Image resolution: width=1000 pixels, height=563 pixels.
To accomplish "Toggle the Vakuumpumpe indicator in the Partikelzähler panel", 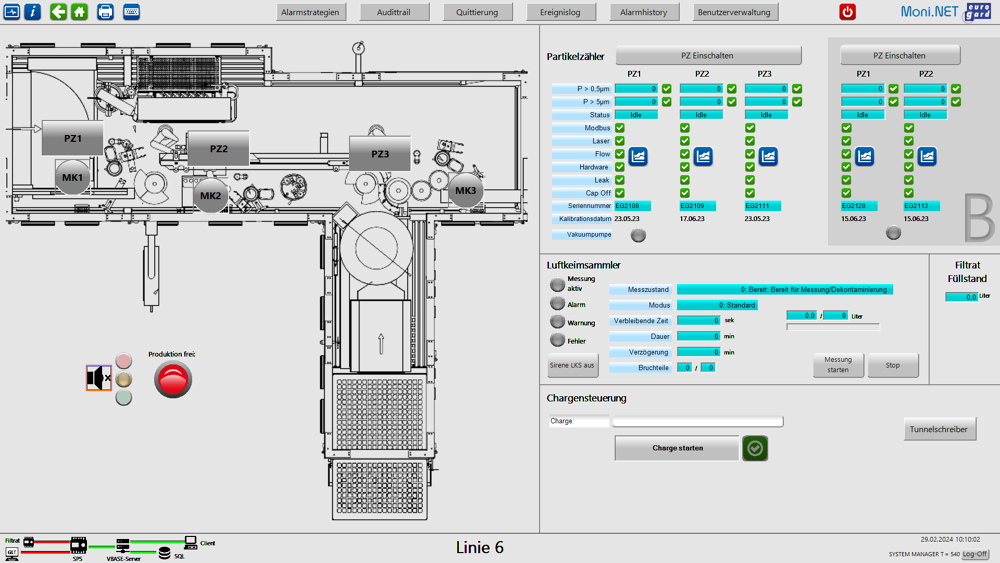I will (x=638, y=235).
